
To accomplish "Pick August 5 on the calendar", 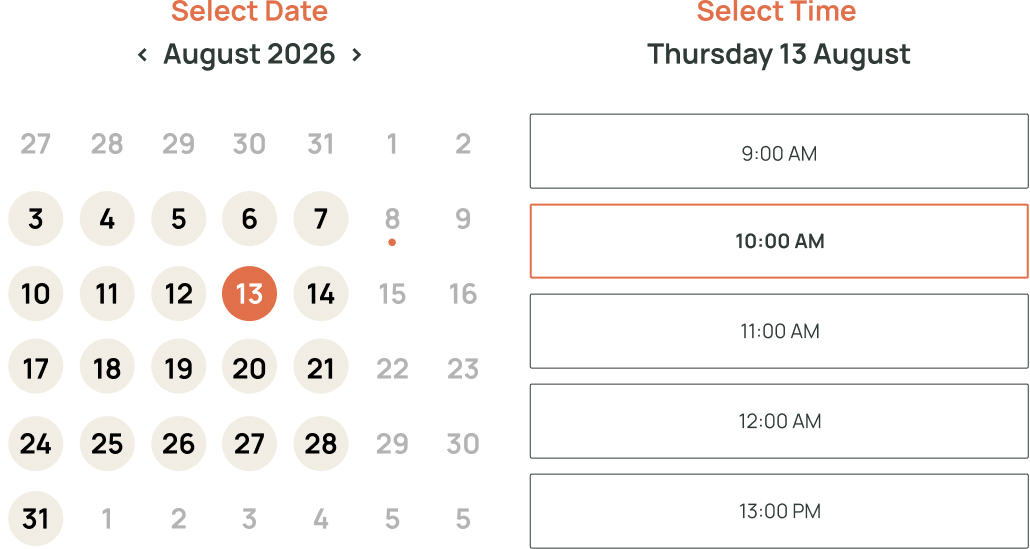I will (x=179, y=219).
